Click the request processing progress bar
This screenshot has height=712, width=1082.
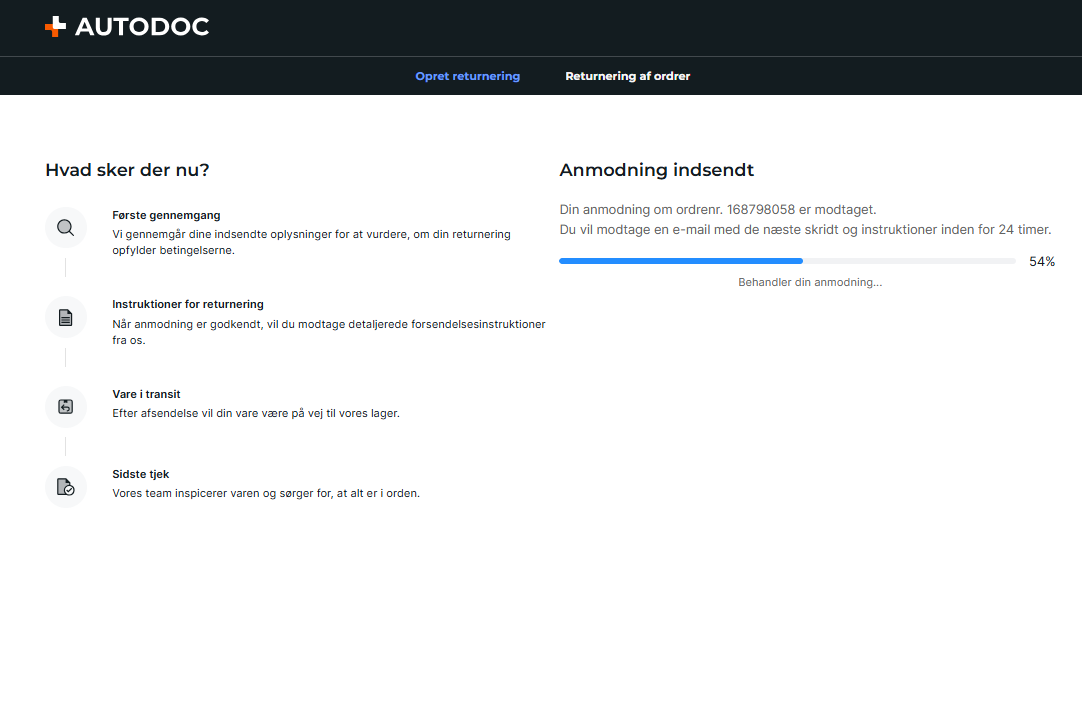787,261
